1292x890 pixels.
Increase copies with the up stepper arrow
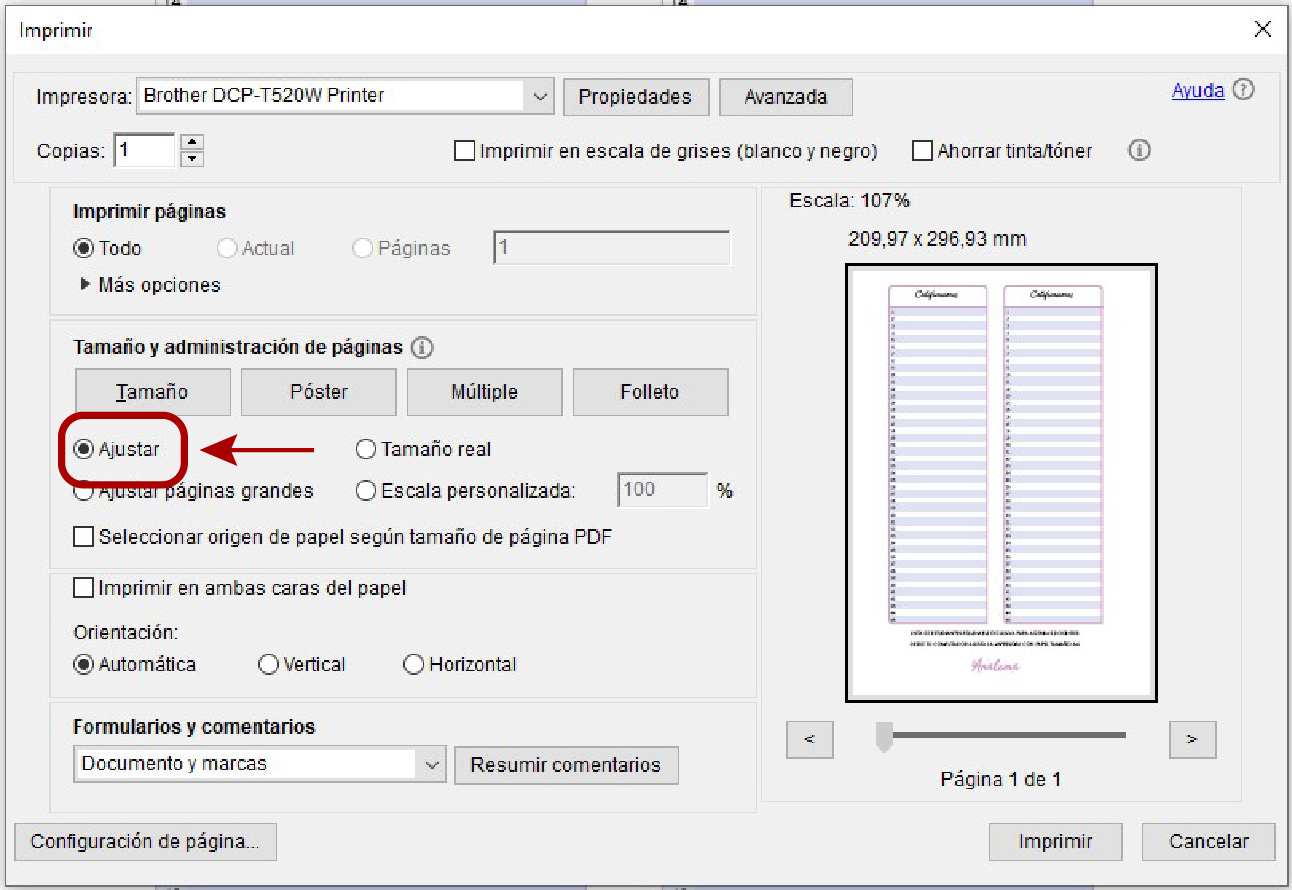[193, 142]
